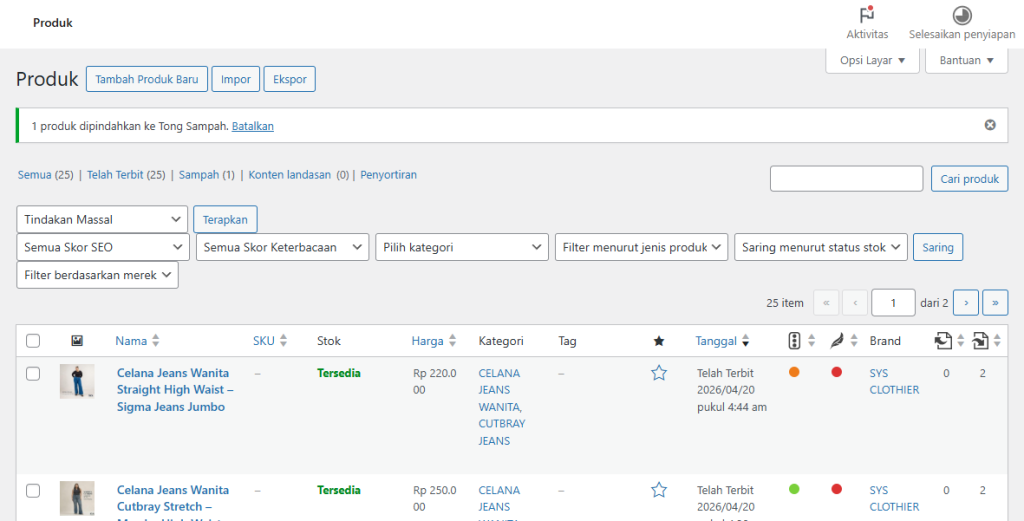Image resolution: width=1024 pixels, height=521 pixels.
Task: Click the current page number field
Action: click(893, 303)
